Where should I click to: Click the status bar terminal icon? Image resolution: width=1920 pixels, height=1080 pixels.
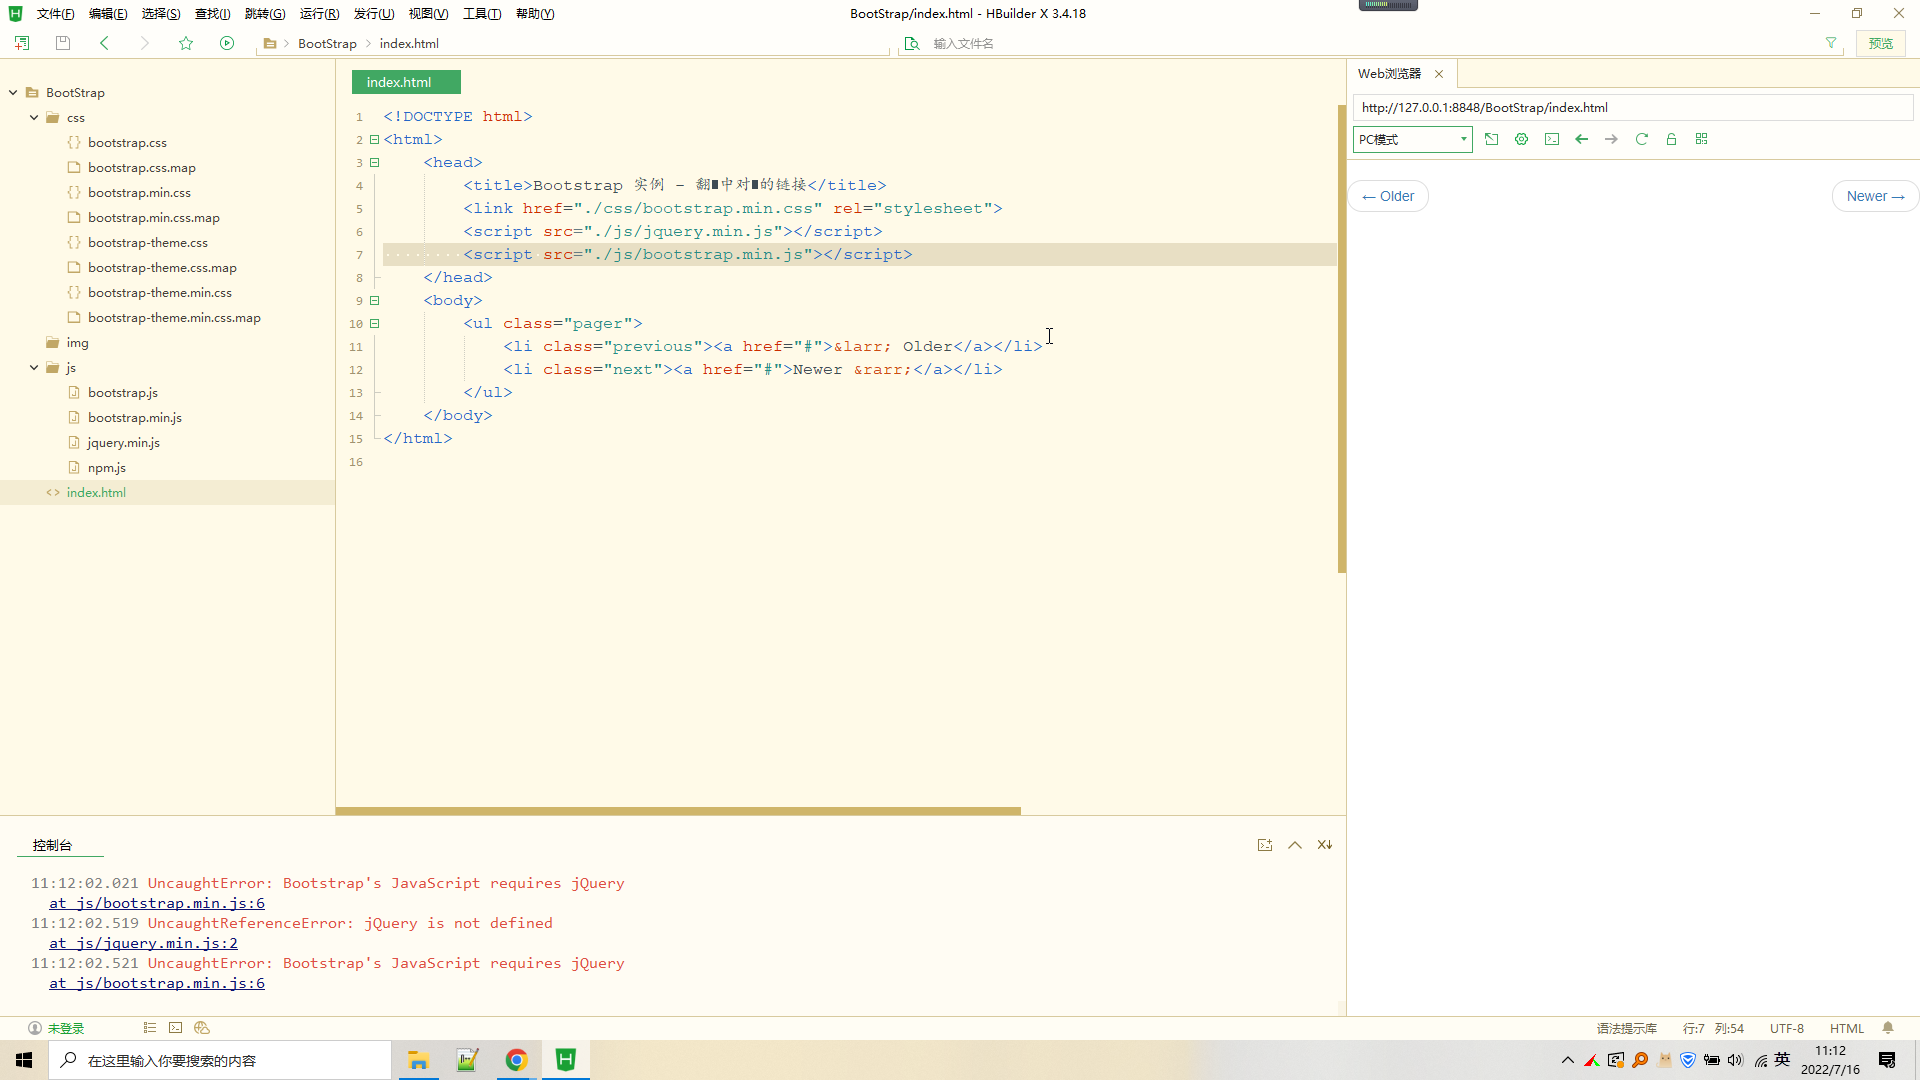pos(175,1028)
